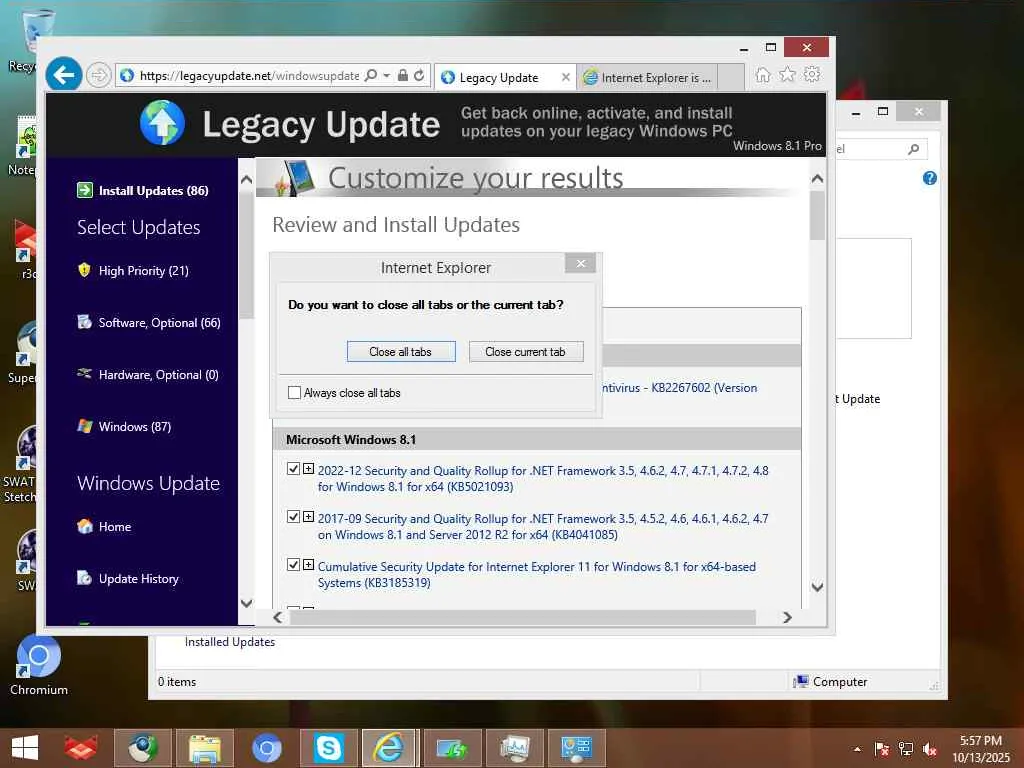Expand details of KB5021093 update
Image resolution: width=1024 pixels, height=768 pixels.
tap(308, 469)
